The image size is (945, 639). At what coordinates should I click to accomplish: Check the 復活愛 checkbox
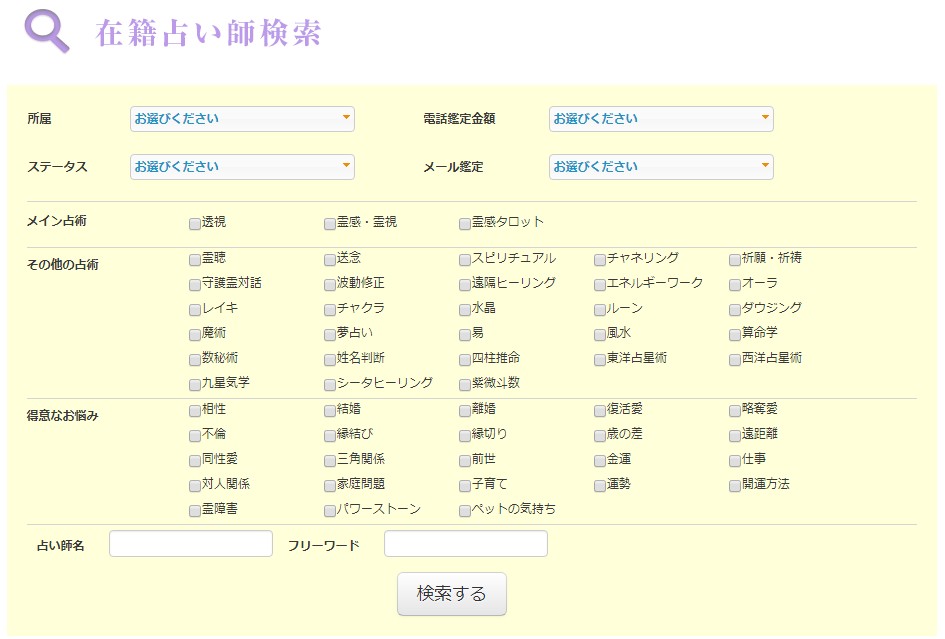[x=599, y=409]
